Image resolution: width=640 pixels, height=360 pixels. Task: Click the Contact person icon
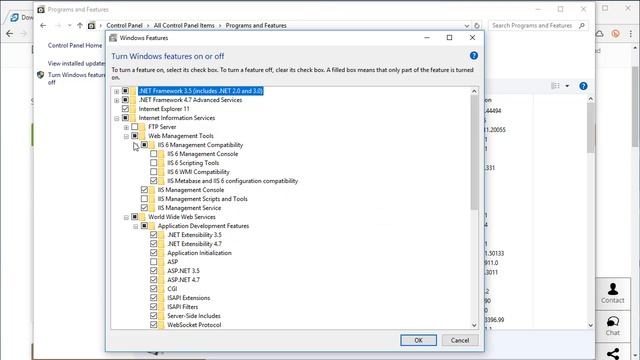[613, 289]
